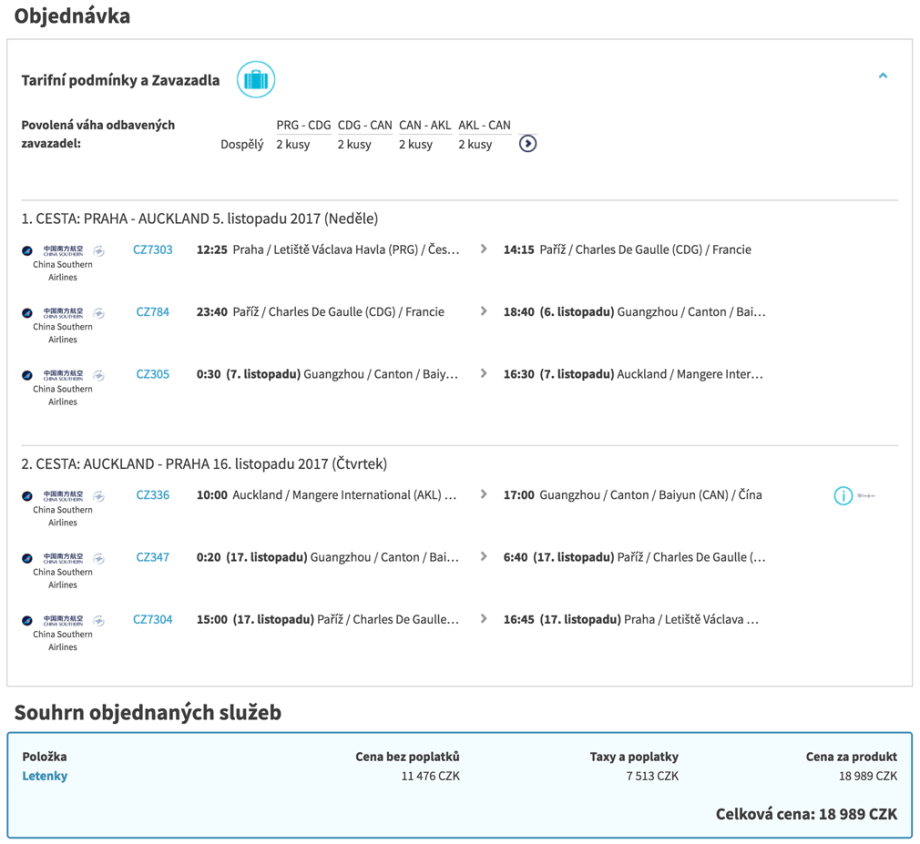Image resolution: width=920 pixels, height=844 pixels.
Task: Click the CZ347 flight number
Action: point(153,557)
